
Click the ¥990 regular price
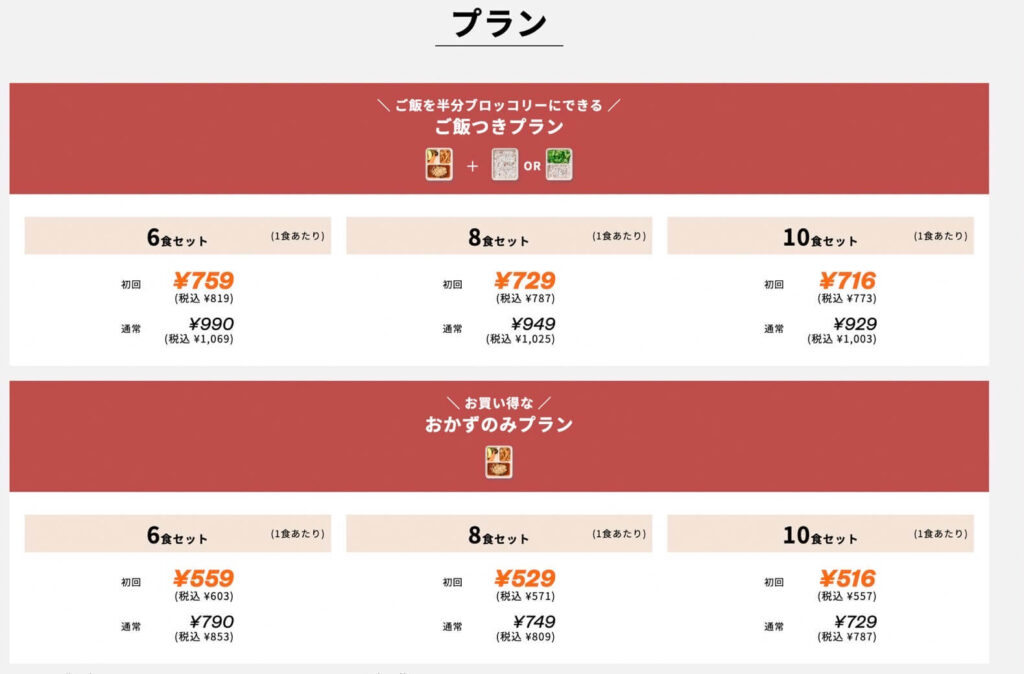pyautogui.click(x=211, y=324)
